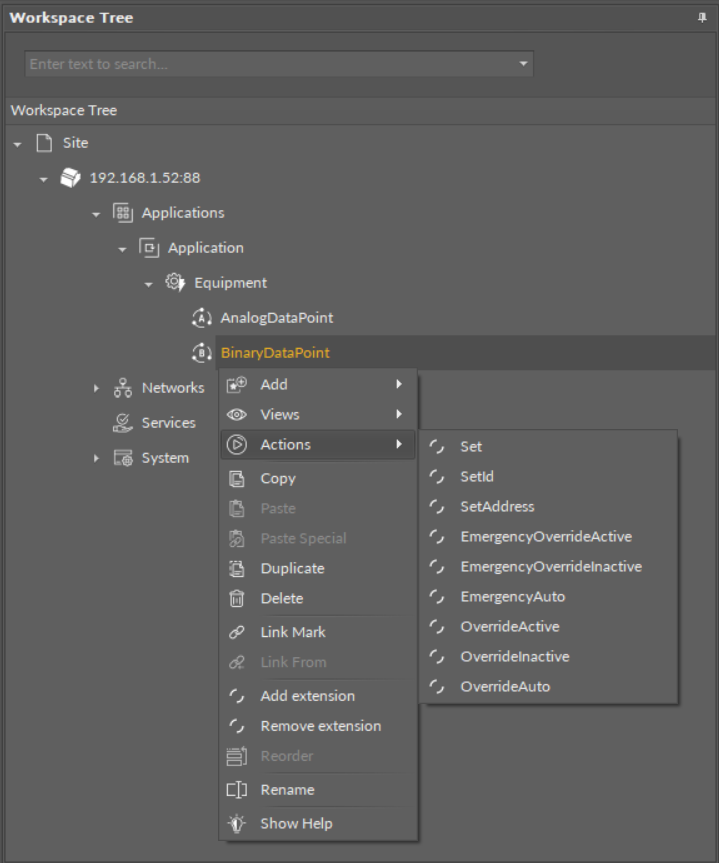Click the AnalogDataPoint node icon
The image size is (719, 863).
coord(201,318)
